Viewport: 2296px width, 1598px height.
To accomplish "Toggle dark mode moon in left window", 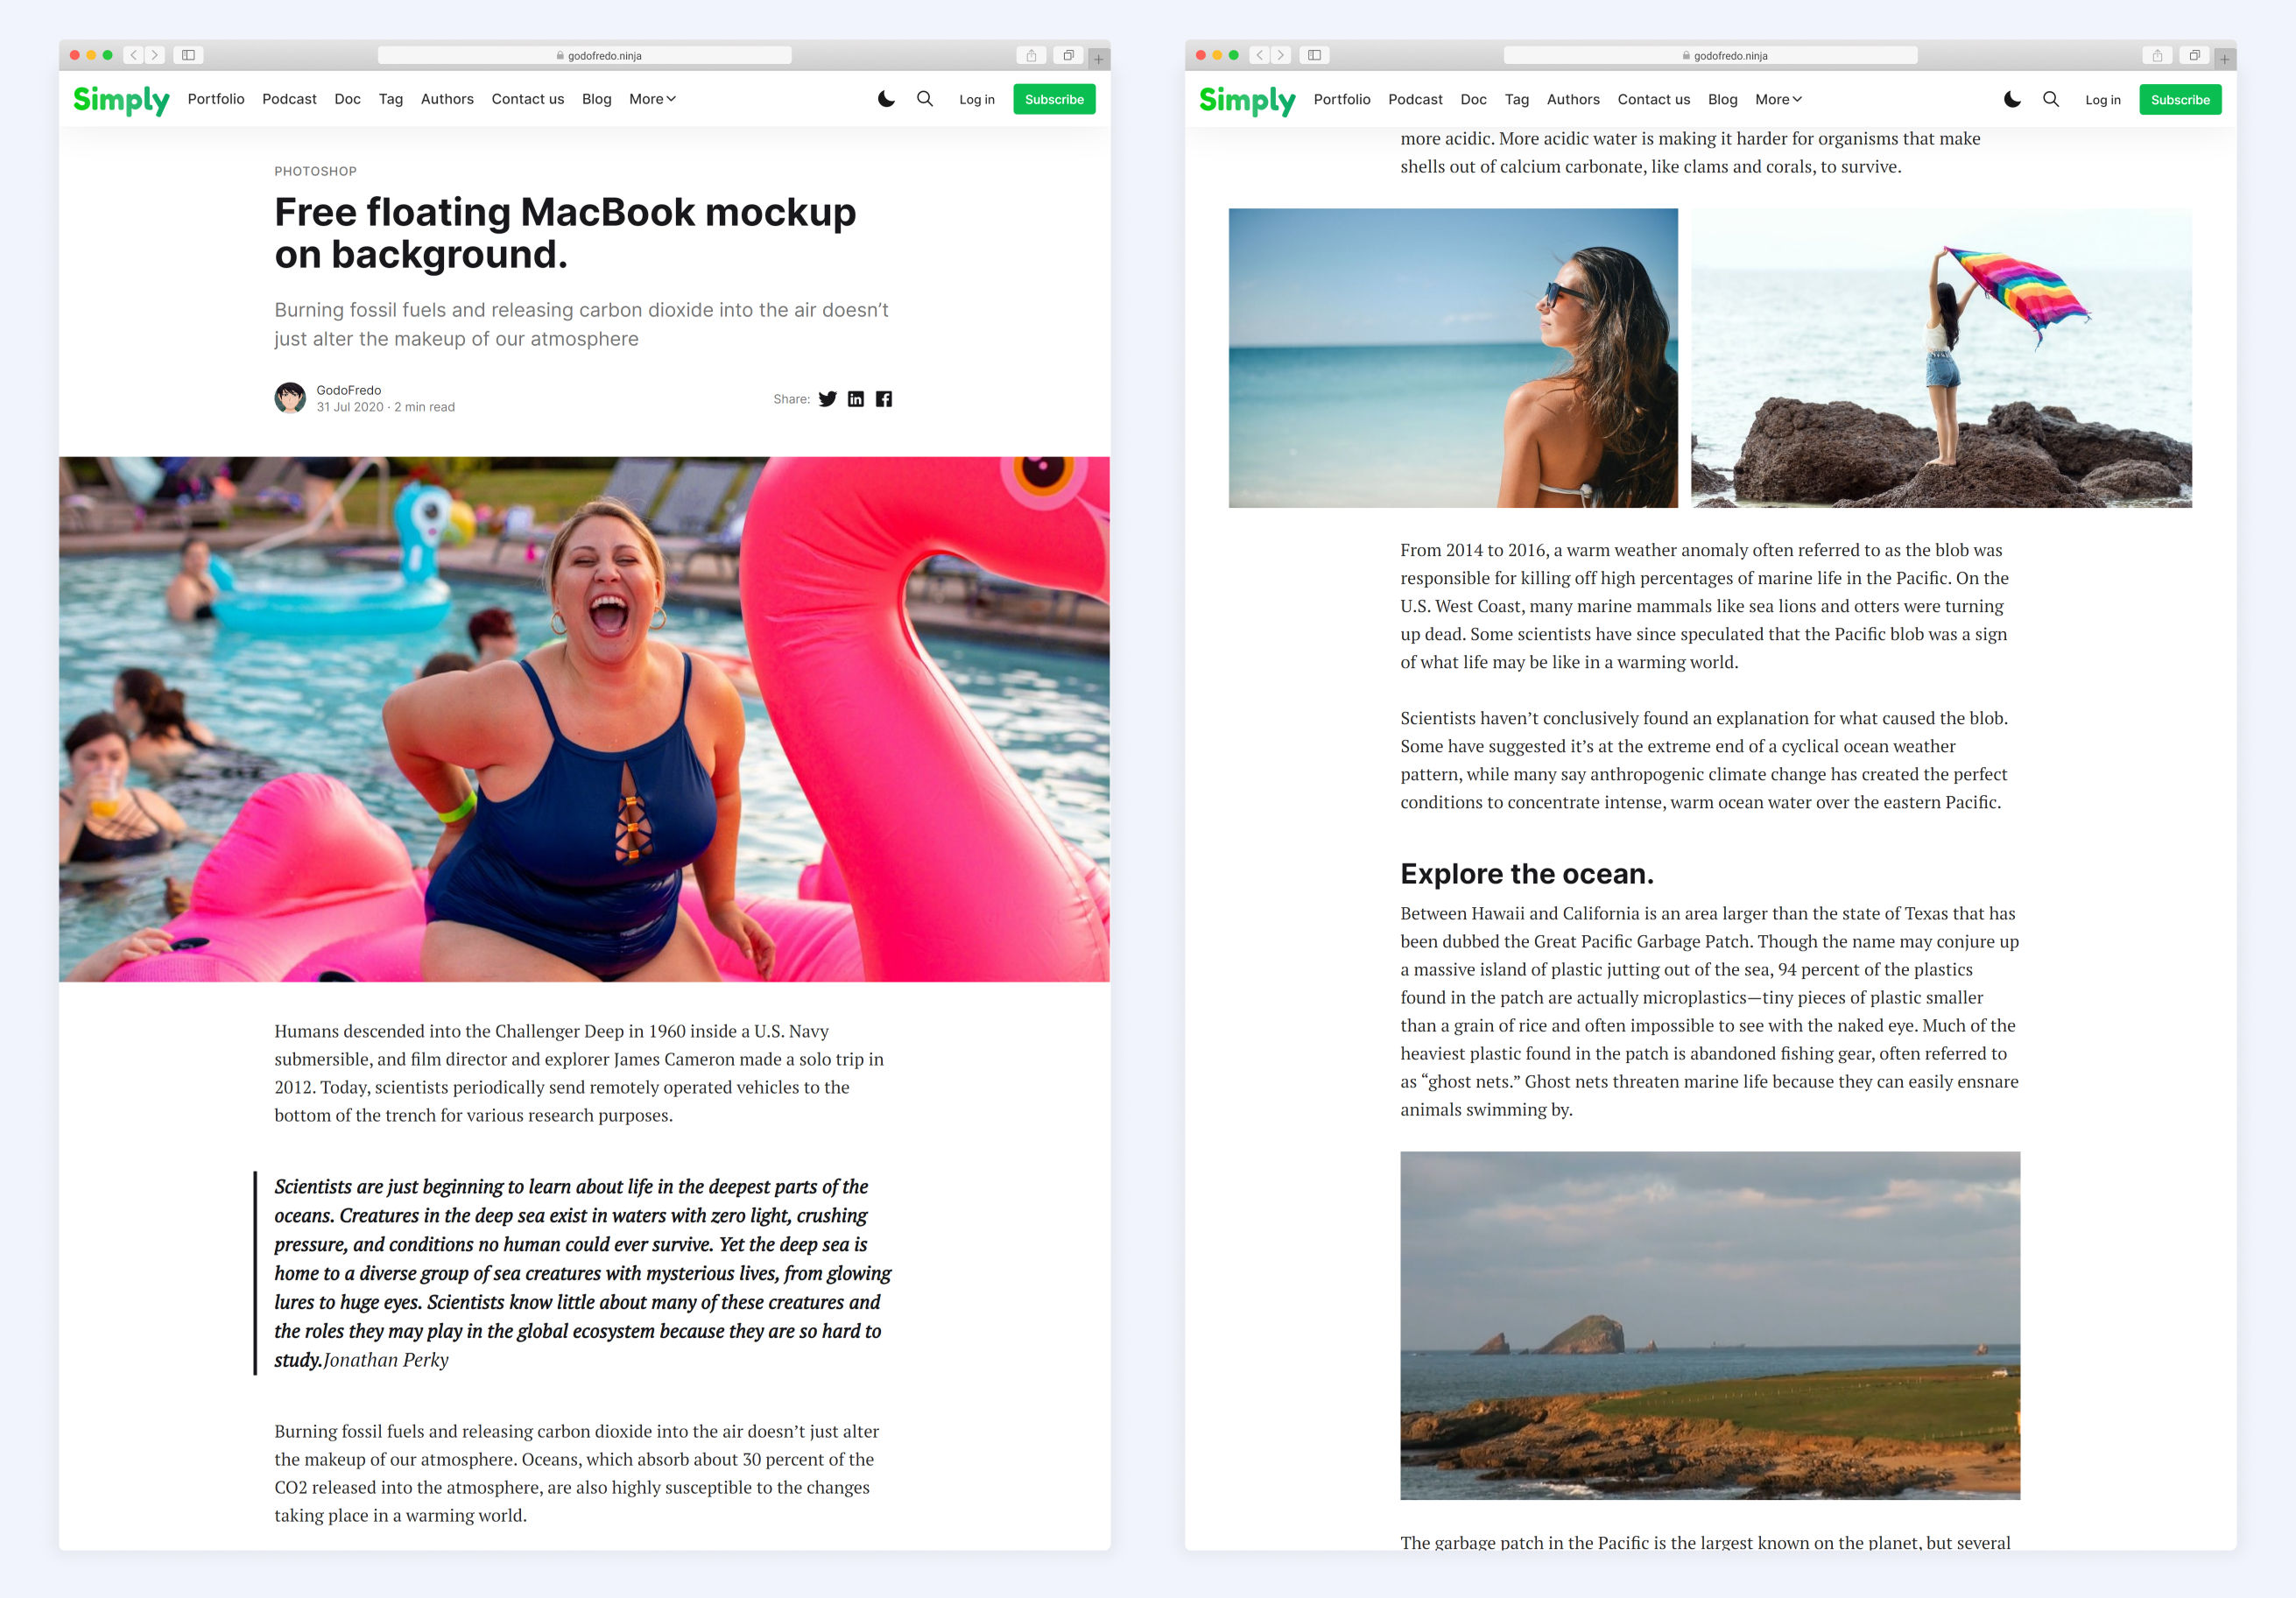I will 886,99.
